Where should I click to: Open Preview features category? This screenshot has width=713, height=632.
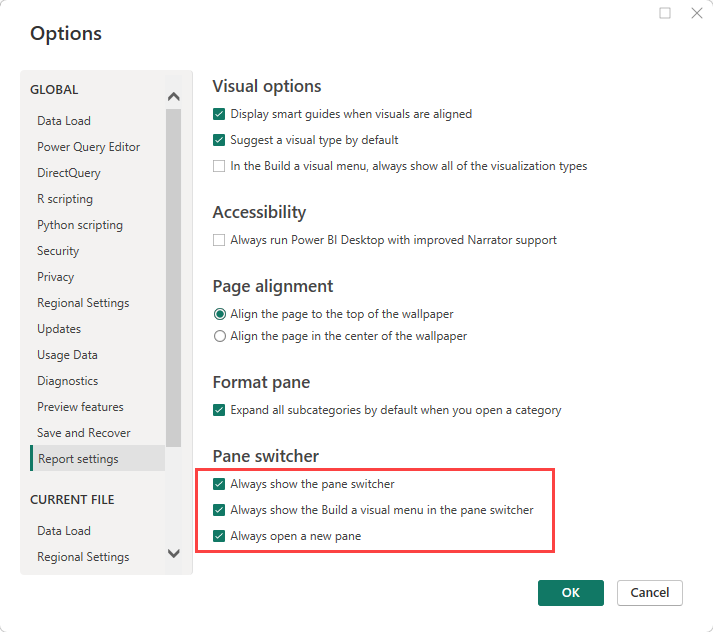(80, 407)
